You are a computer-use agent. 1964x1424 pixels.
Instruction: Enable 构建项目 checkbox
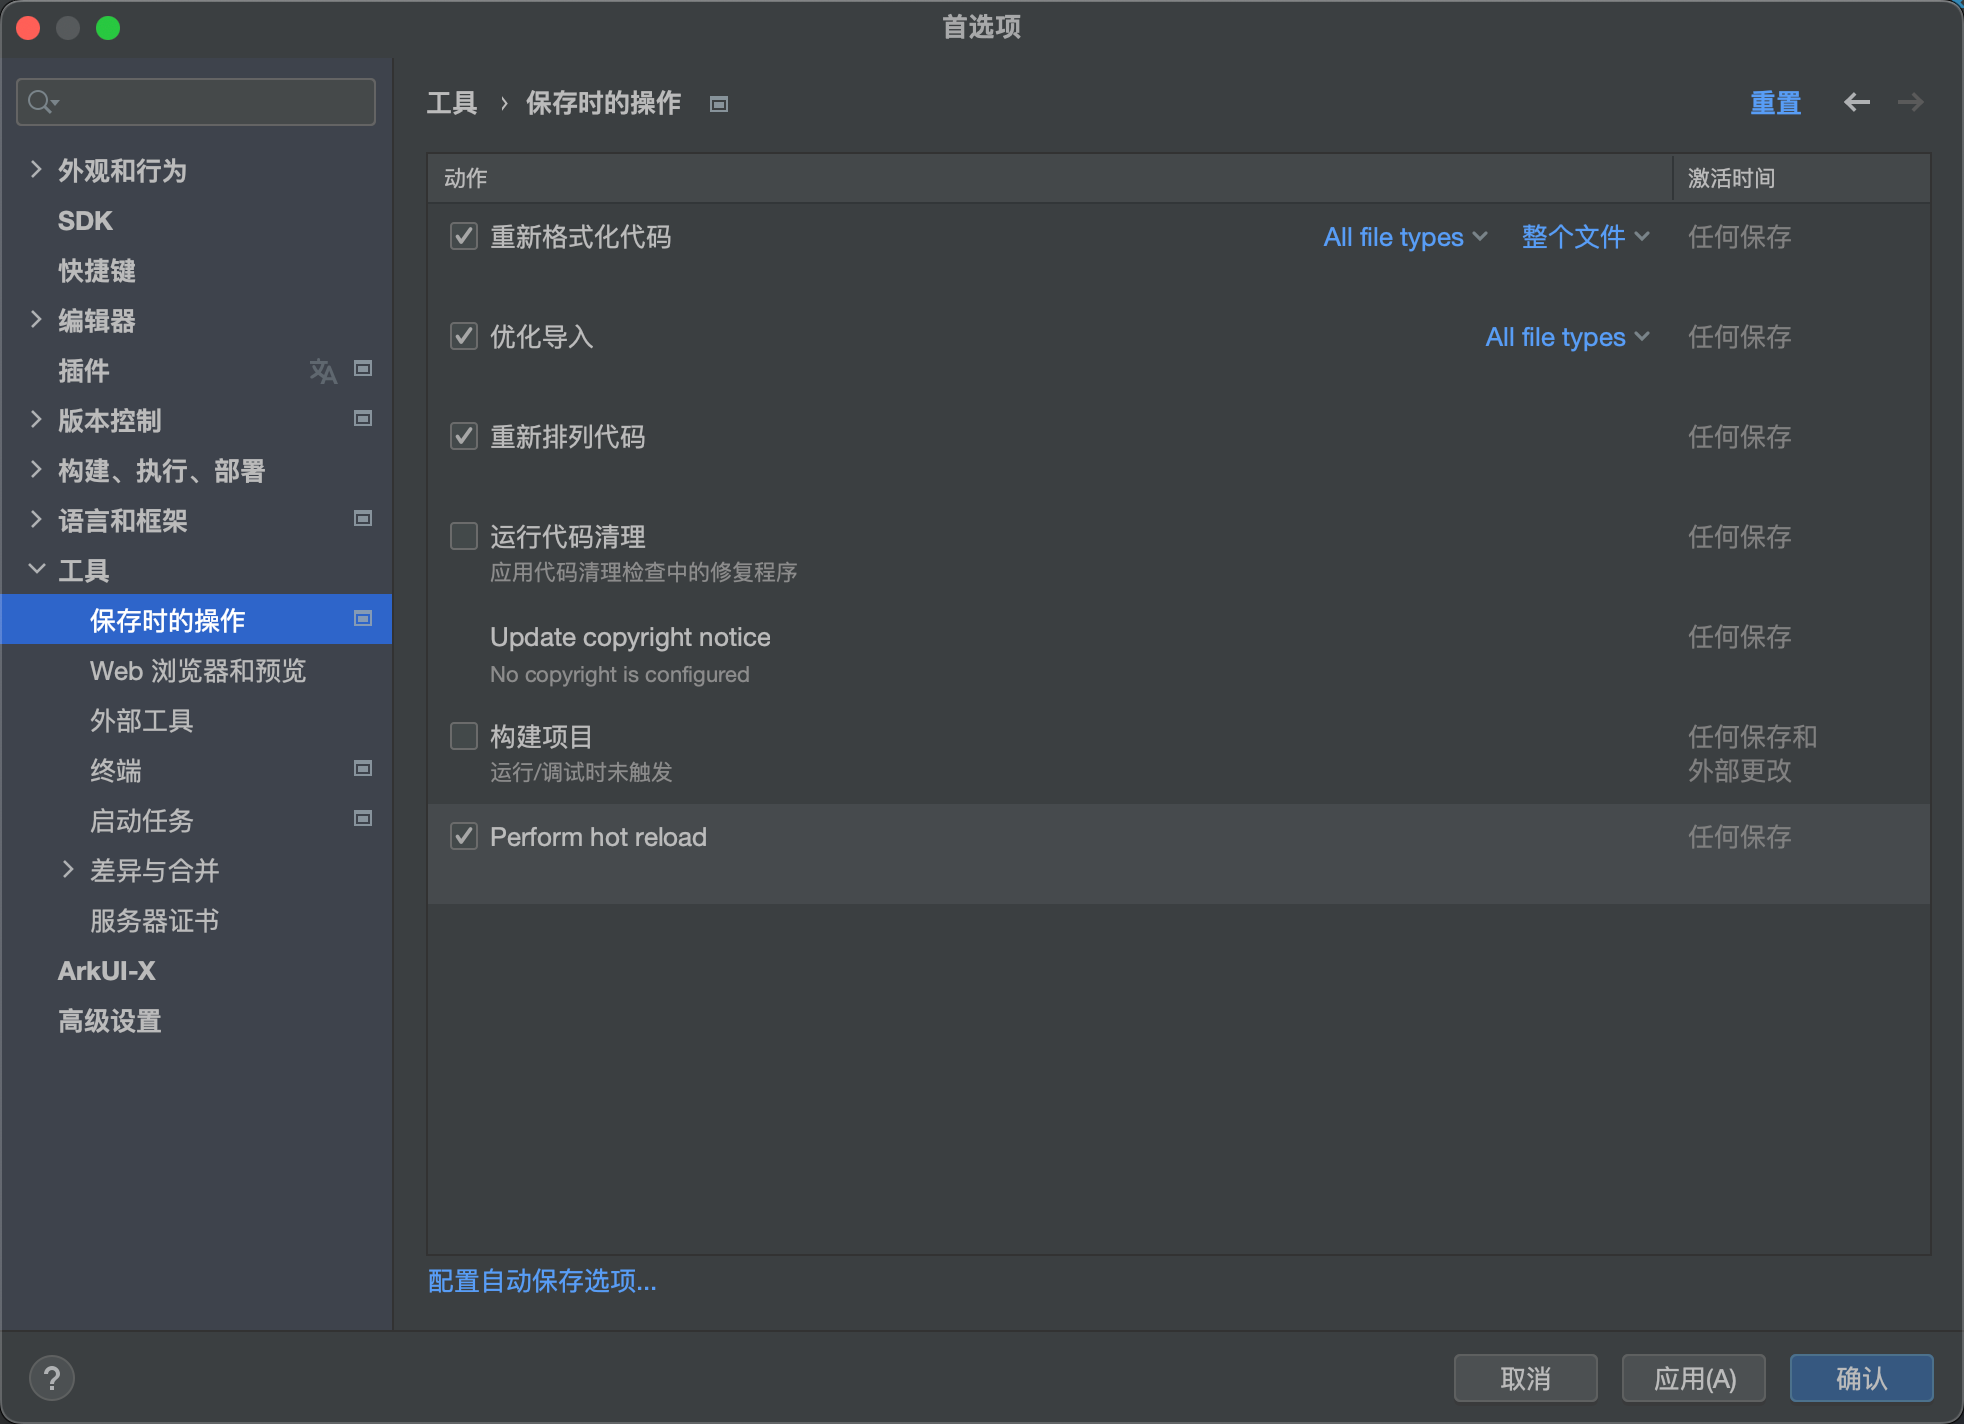[x=464, y=736]
